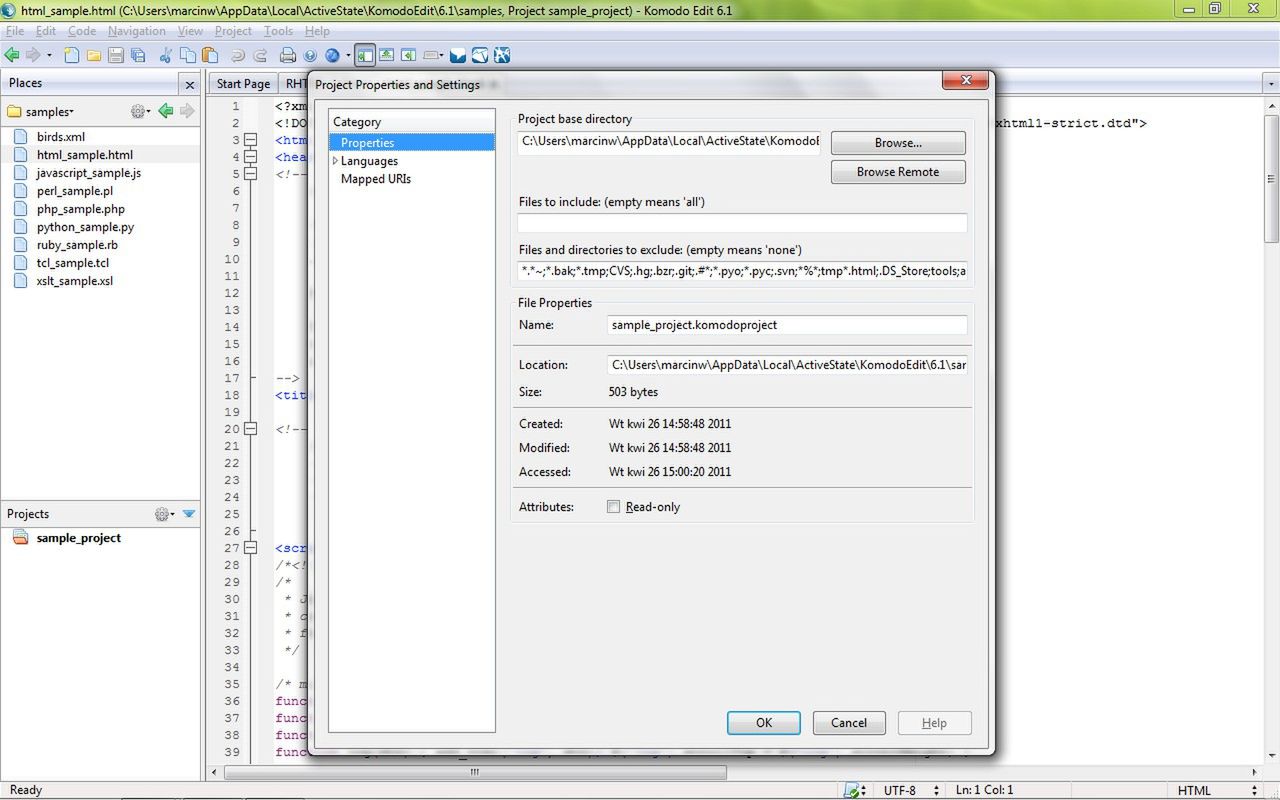Screen dimensions: 1280x800
Task: Open the Places gear options menu
Action: coord(140,111)
